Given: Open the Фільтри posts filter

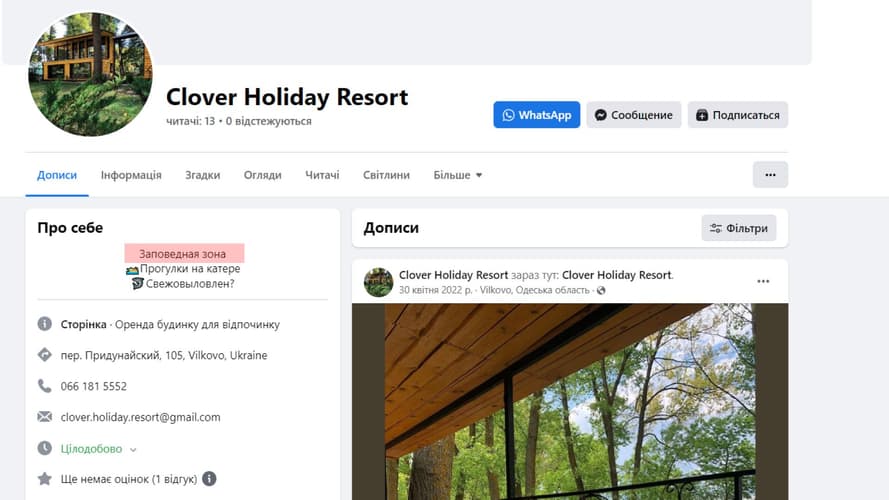Looking at the screenshot, I should point(739,228).
